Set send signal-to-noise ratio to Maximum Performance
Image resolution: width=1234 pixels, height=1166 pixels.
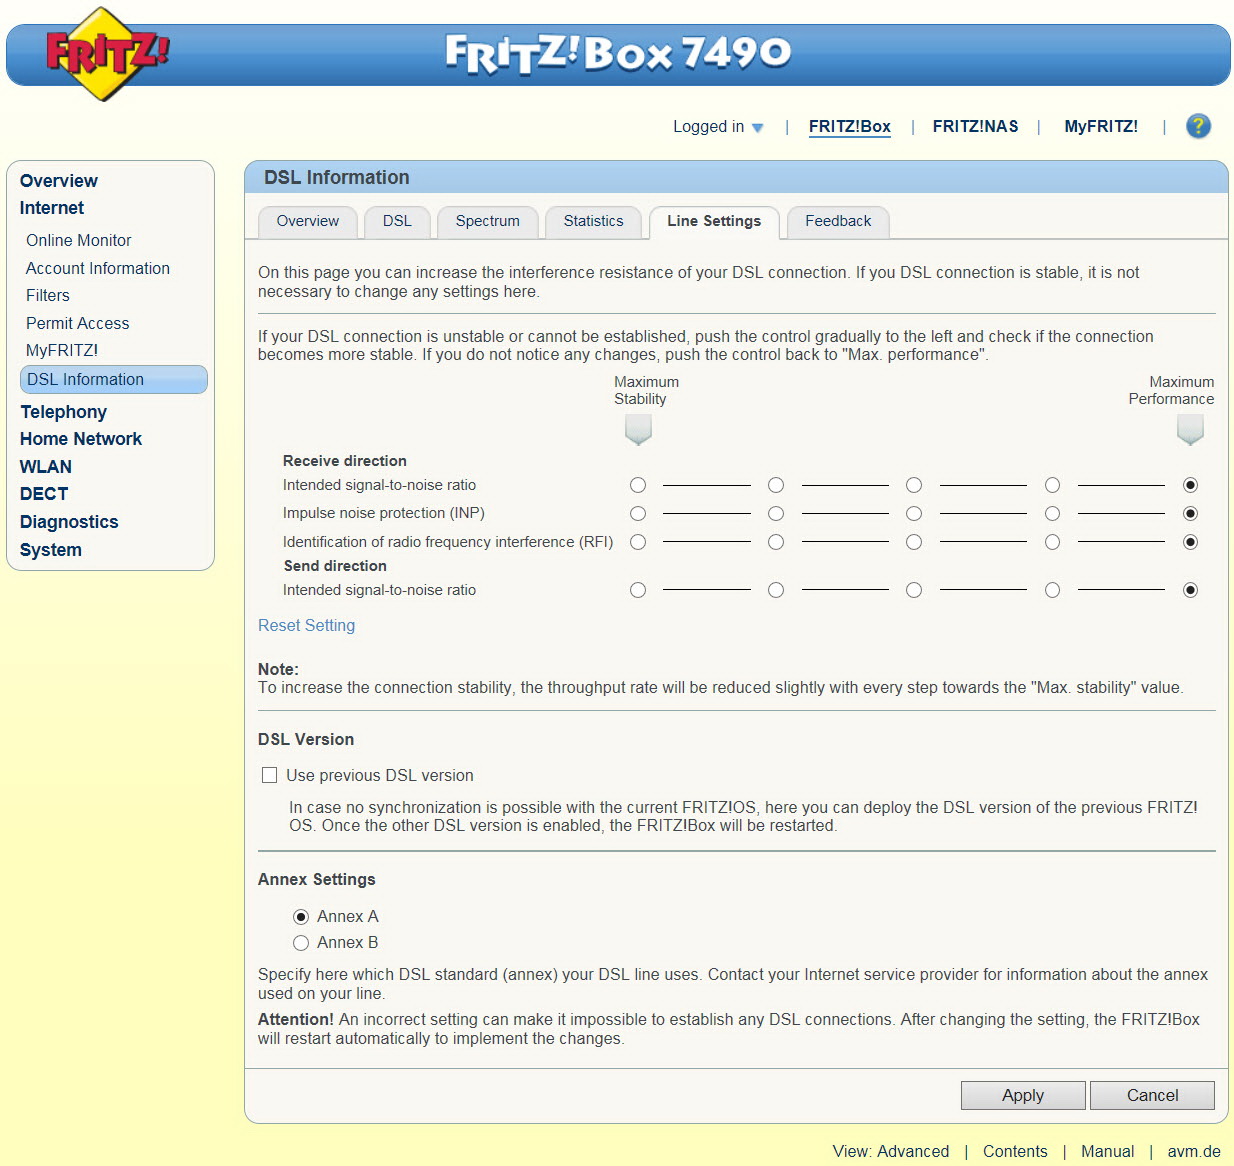1190,590
